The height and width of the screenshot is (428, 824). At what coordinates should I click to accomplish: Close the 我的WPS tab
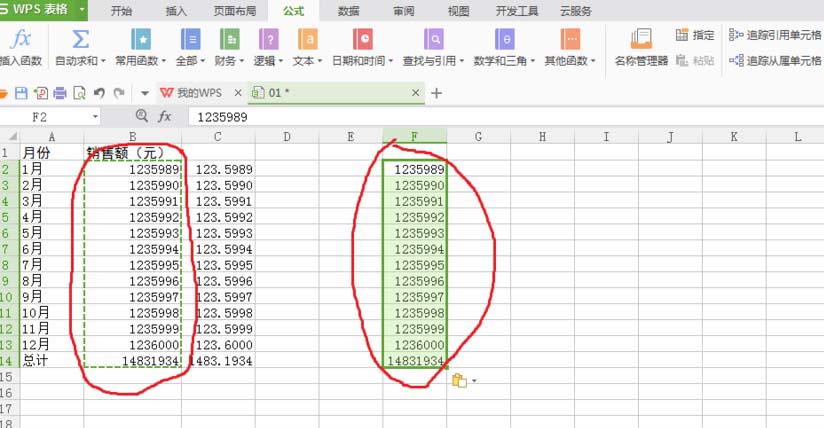(238, 93)
